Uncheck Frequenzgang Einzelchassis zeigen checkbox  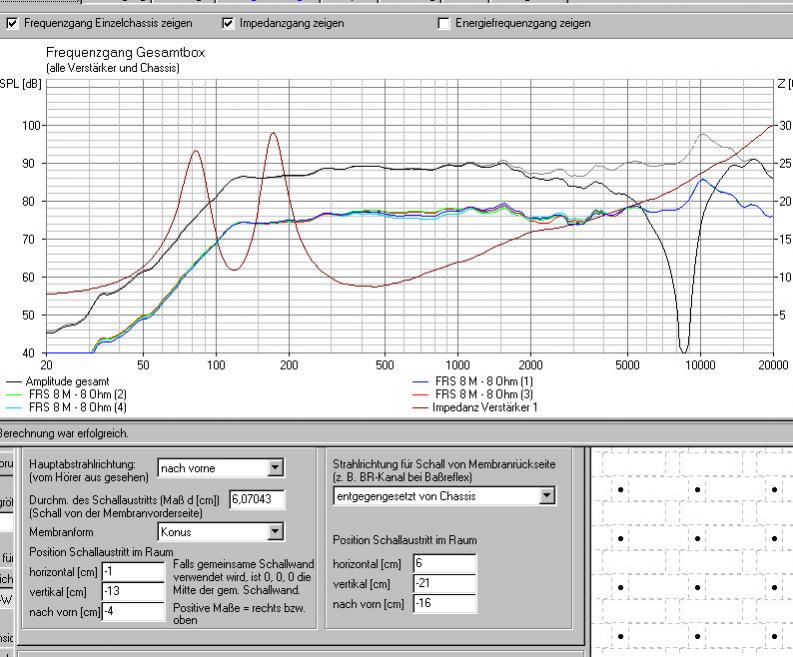pos(12,23)
